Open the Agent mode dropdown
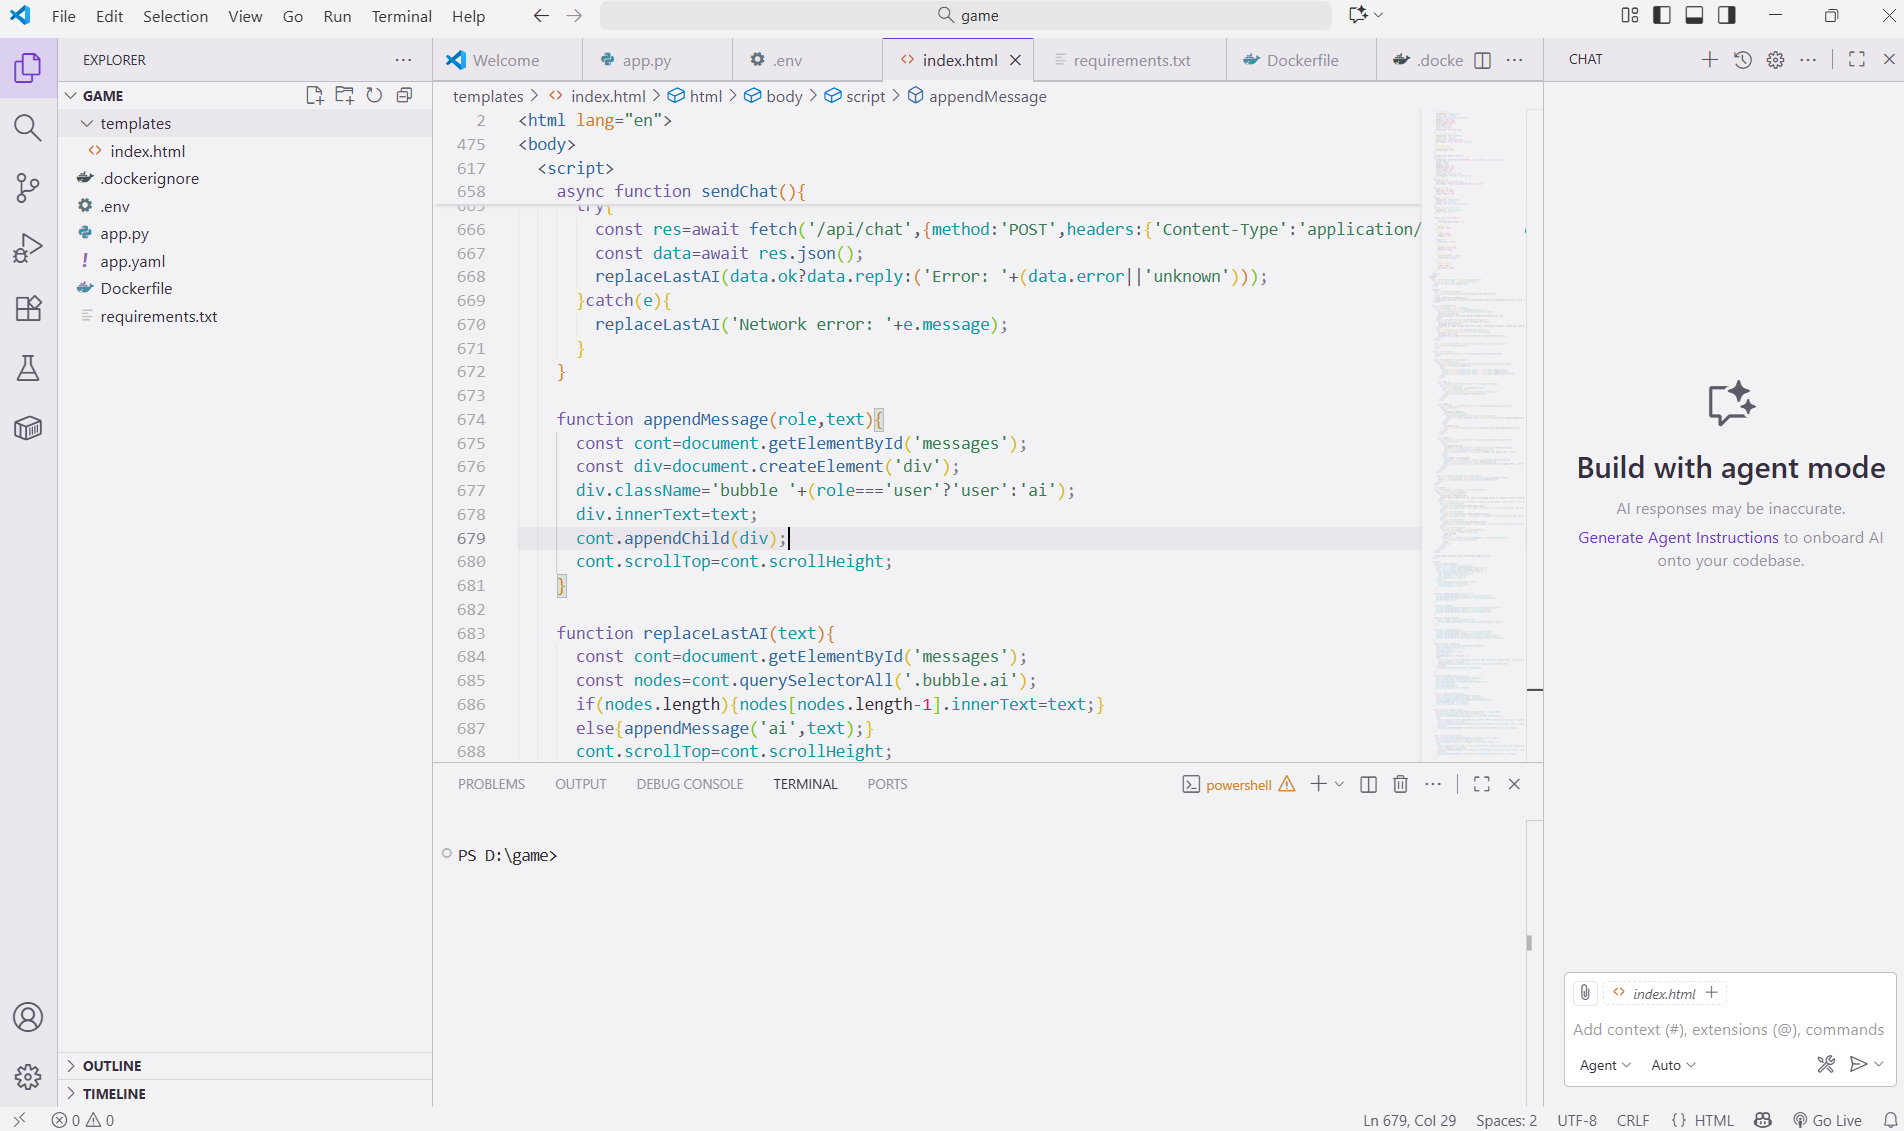This screenshot has width=1904, height=1131. click(1606, 1065)
